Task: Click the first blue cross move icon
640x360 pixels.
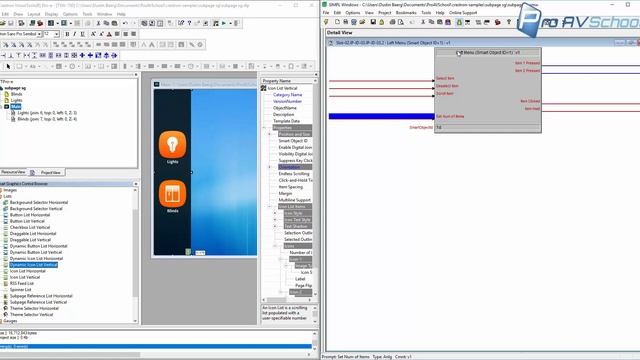Action: [82, 55]
